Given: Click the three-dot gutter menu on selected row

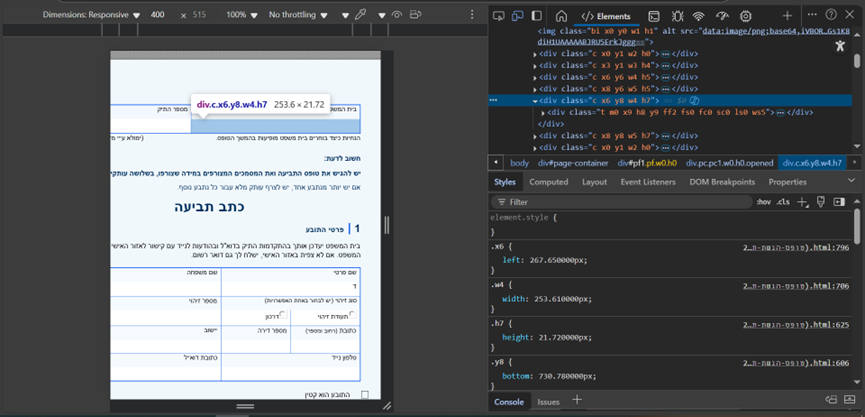Looking at the screenshot, I should click(493, 100).
